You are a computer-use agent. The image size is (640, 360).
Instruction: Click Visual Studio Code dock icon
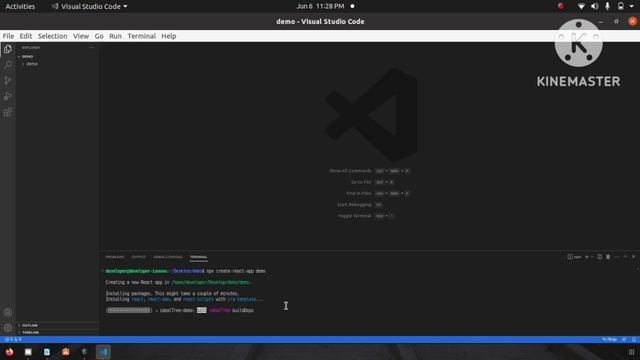tap(103, 352)
